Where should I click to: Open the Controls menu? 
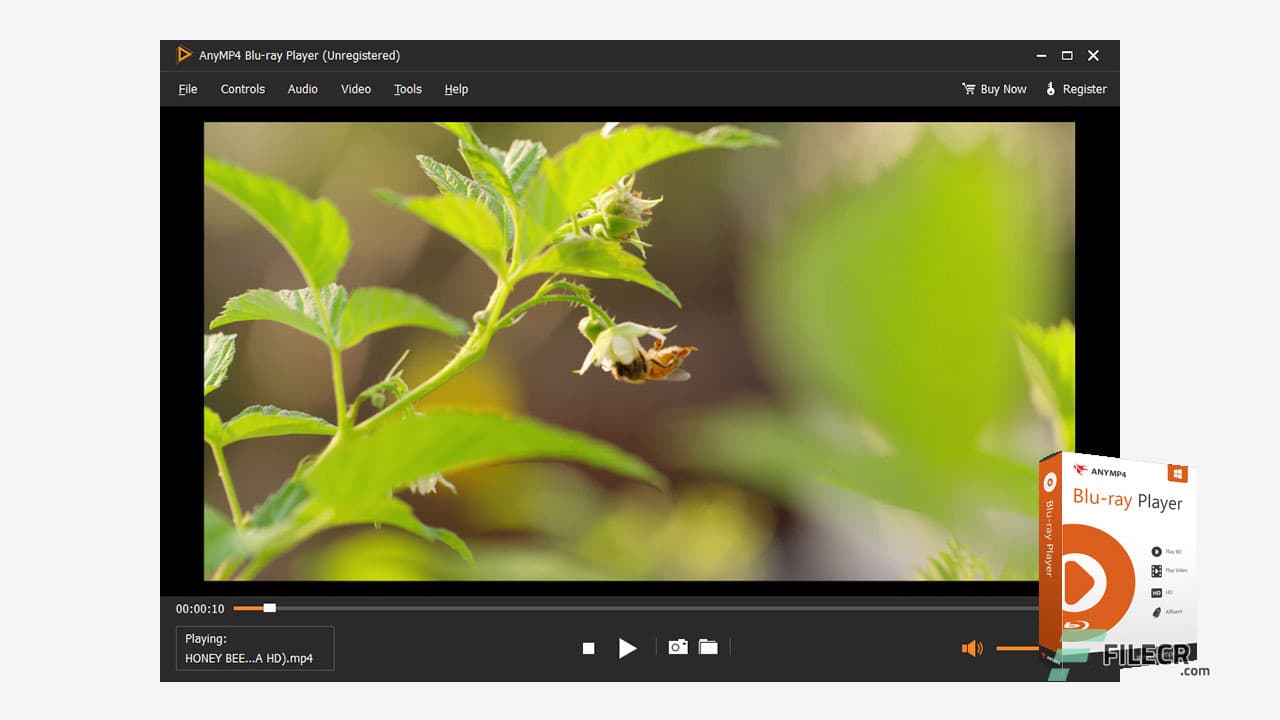tap(242, 89)
